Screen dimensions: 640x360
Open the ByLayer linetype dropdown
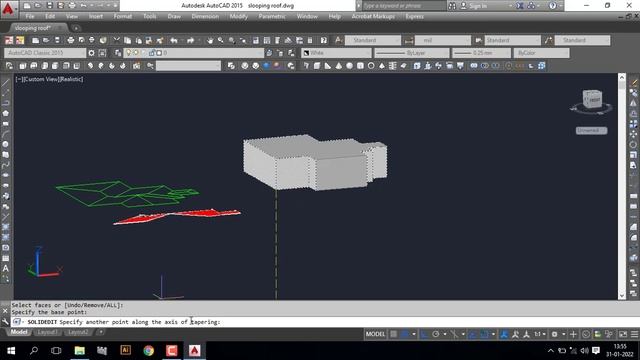[411, 53]
